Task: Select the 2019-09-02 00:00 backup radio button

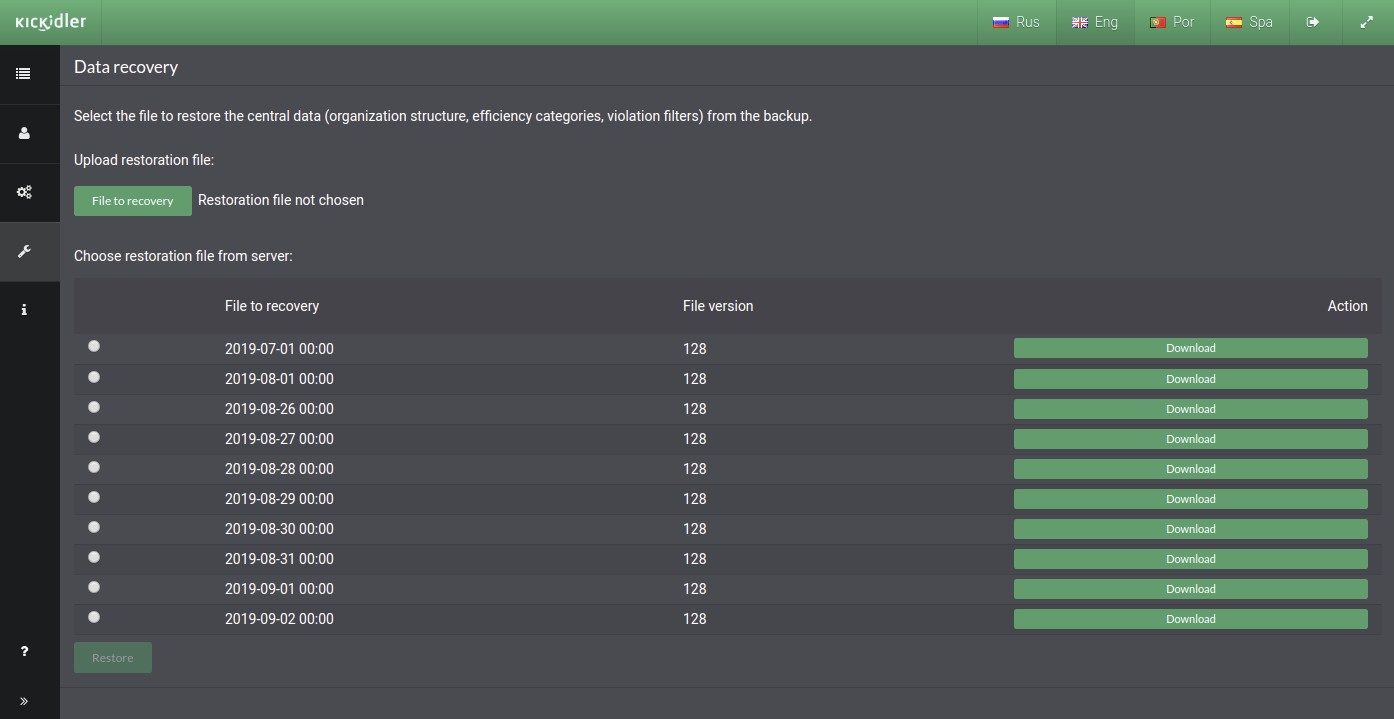Action: point(94,617)
